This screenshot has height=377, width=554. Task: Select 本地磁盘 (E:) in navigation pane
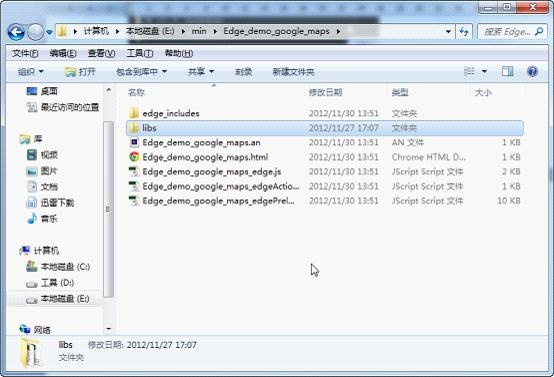coord(65,299)
